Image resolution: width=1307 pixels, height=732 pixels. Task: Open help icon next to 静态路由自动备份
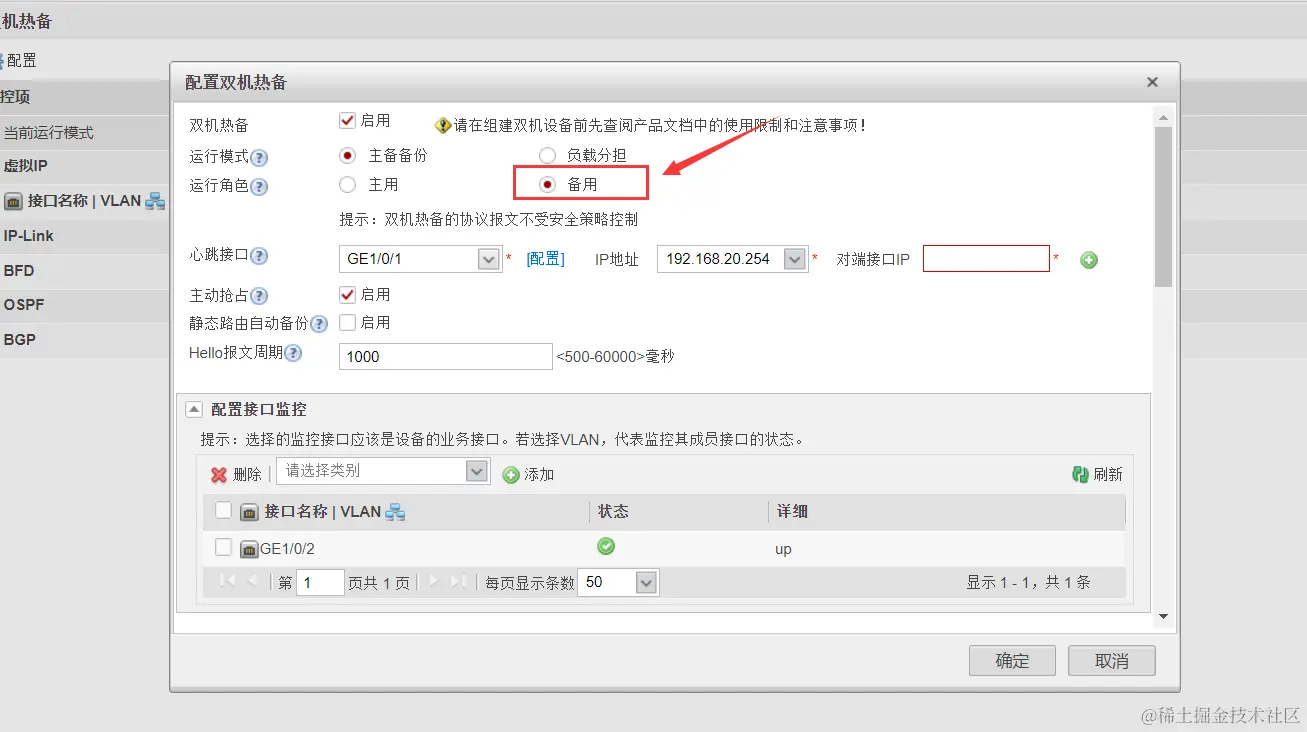(319, 324)
